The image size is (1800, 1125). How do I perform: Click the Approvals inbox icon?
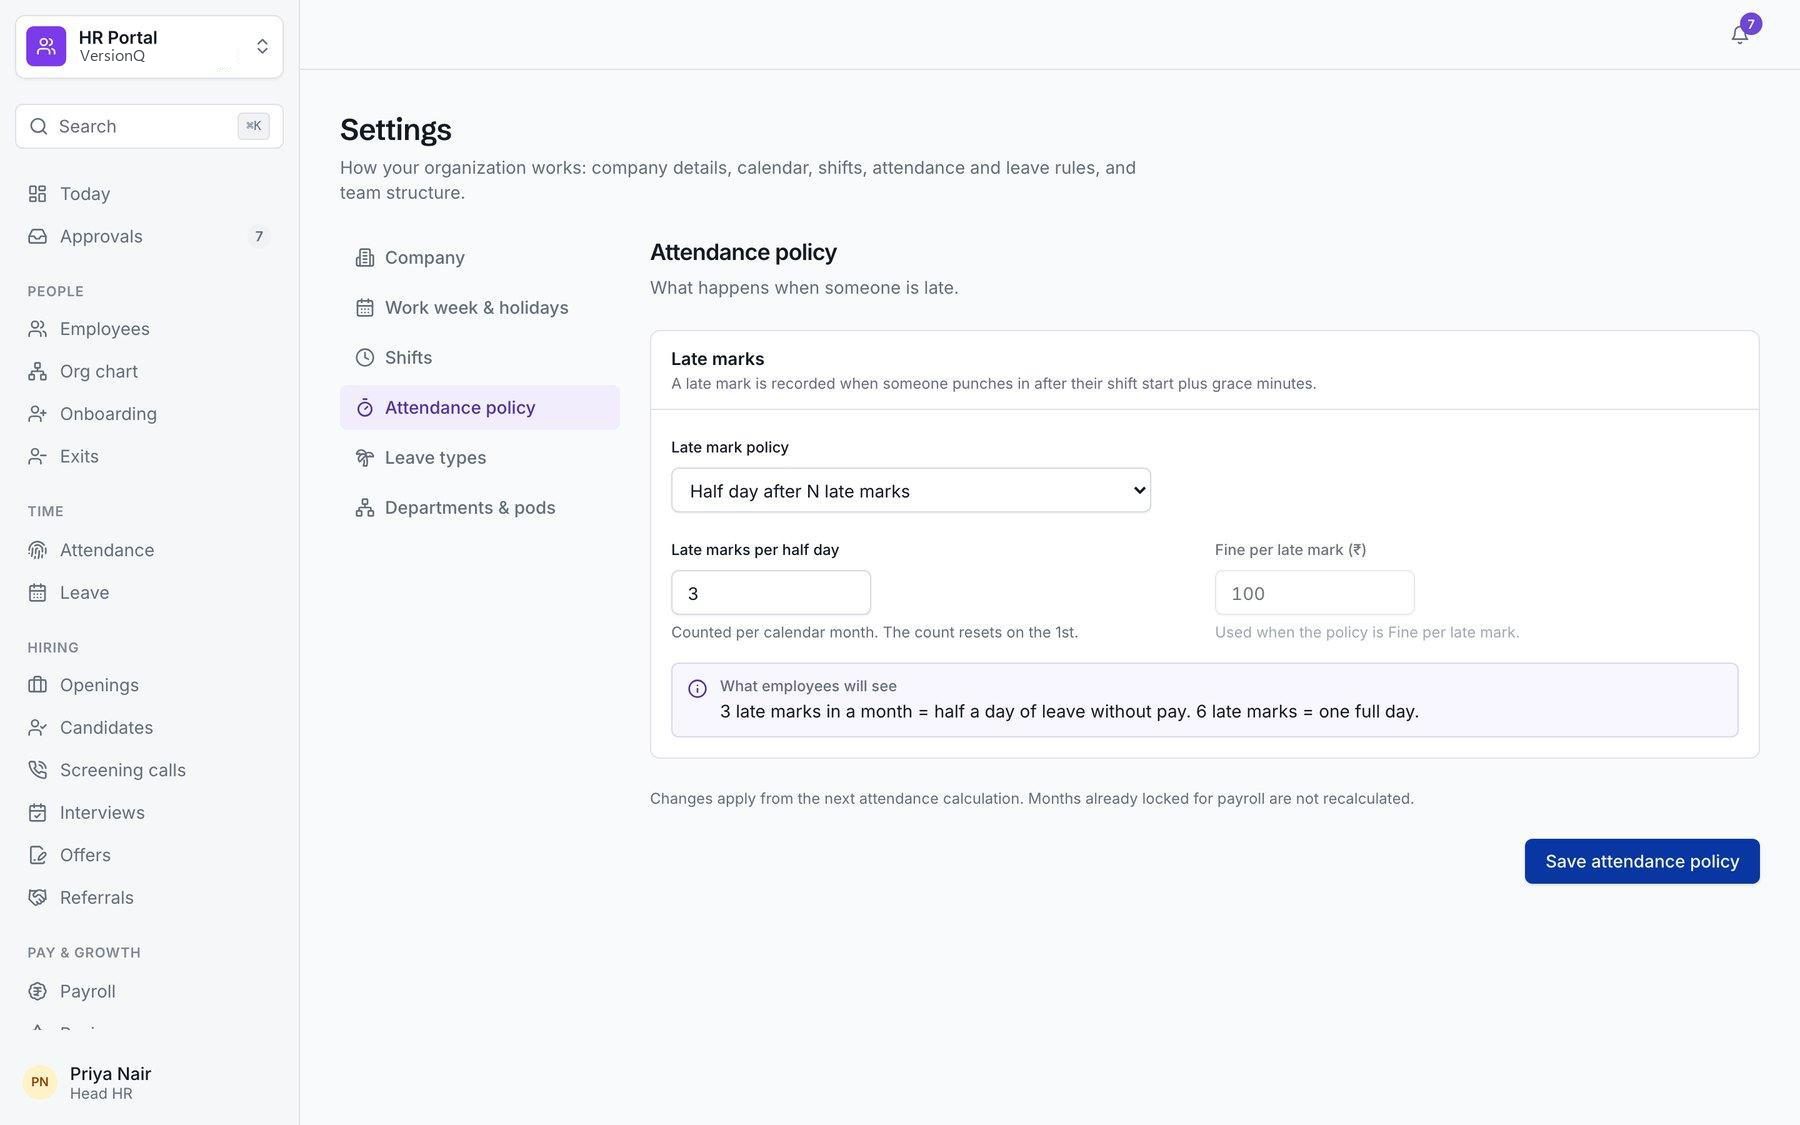[37, 236]
